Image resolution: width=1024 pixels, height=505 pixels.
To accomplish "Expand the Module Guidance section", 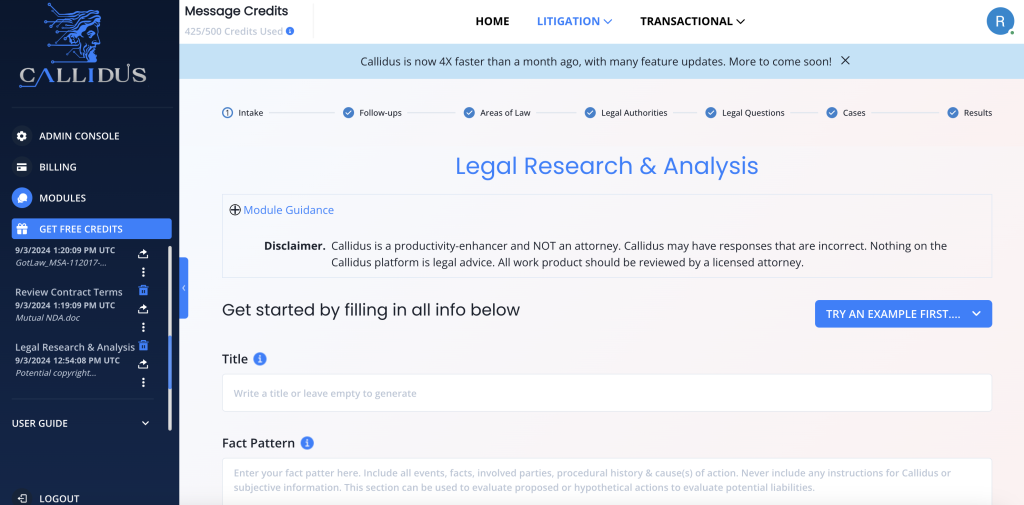I will (x=235, y=210).
